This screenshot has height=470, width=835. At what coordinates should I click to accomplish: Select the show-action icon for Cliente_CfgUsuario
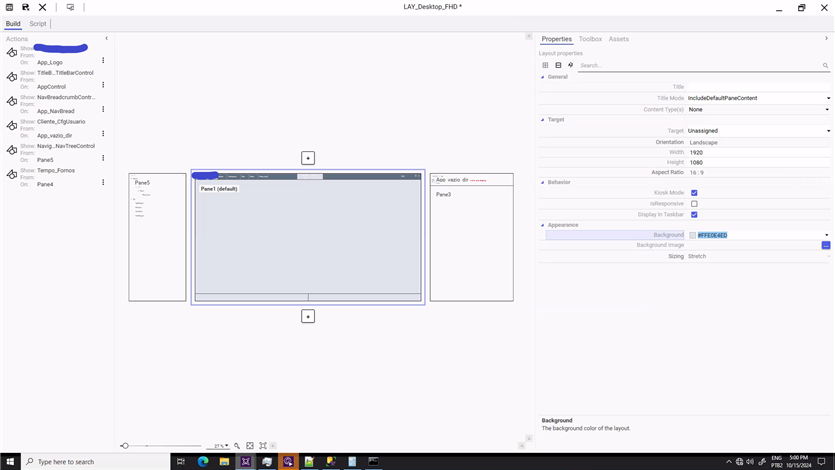pyautogui.click(x=12, y=126)
